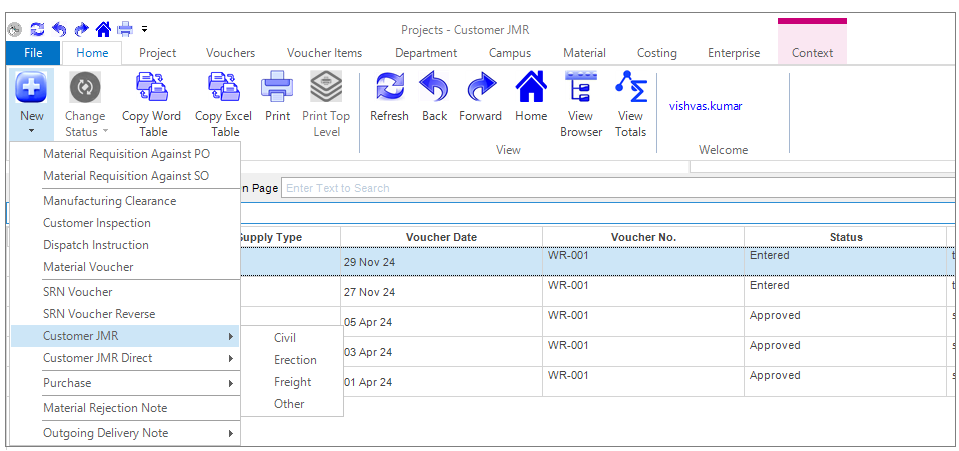Click the Print icon in ribbon
Image resolution: width=959 pixels, height=451 pixels.
277,89
